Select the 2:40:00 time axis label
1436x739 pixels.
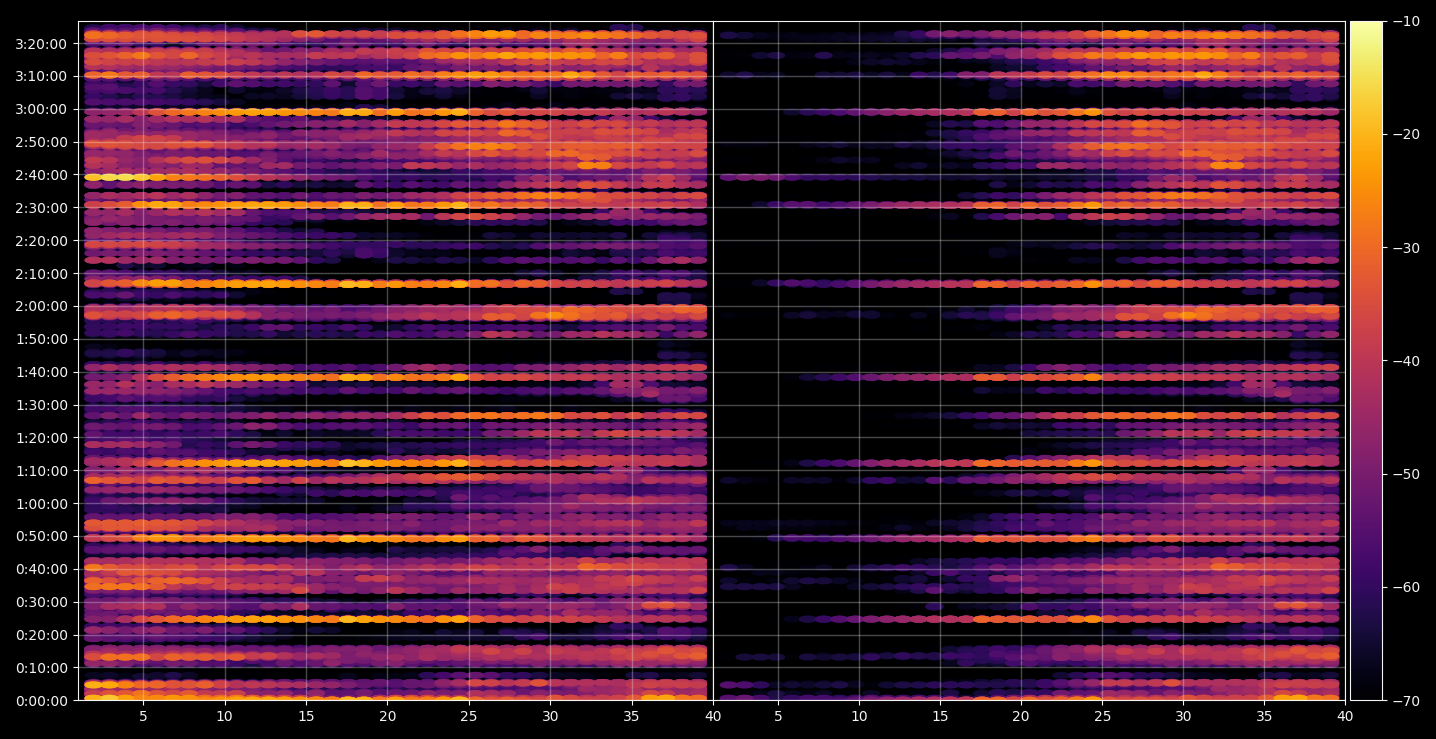43,175
